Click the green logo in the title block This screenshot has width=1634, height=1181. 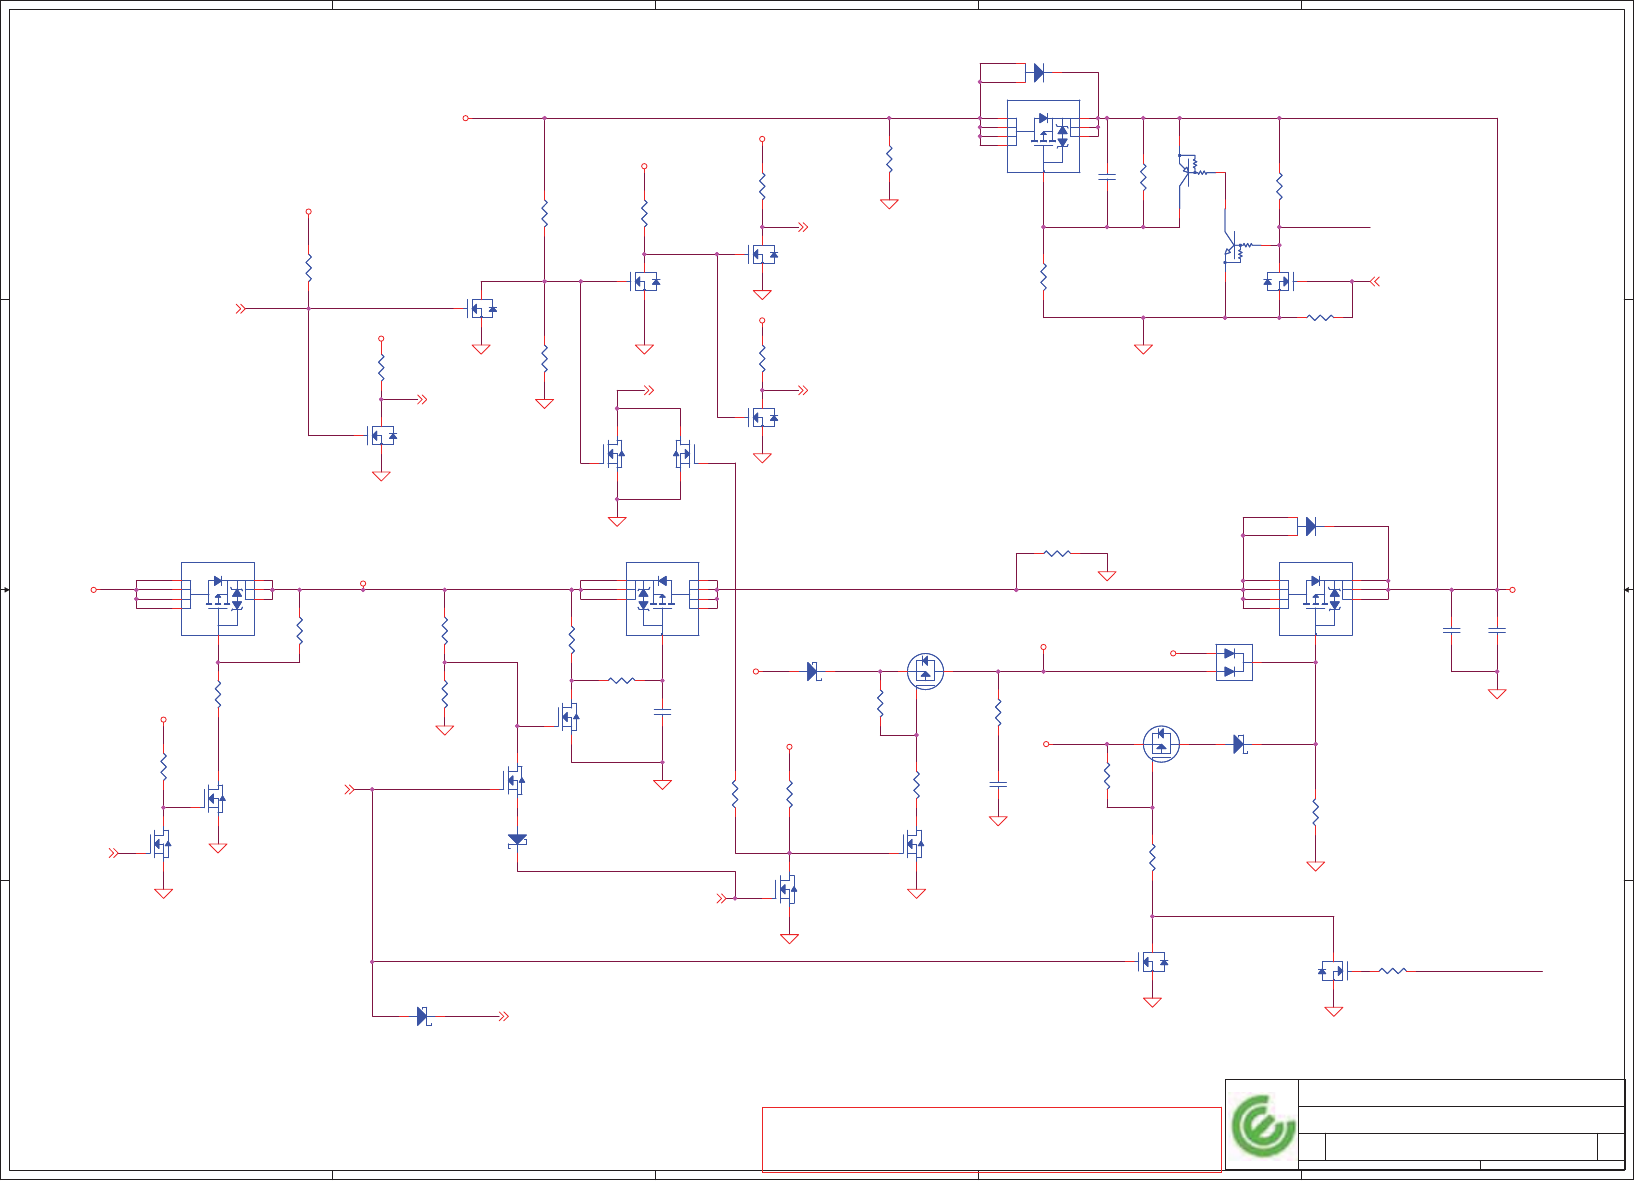pyautogui.click(x=1263, y=1126)
